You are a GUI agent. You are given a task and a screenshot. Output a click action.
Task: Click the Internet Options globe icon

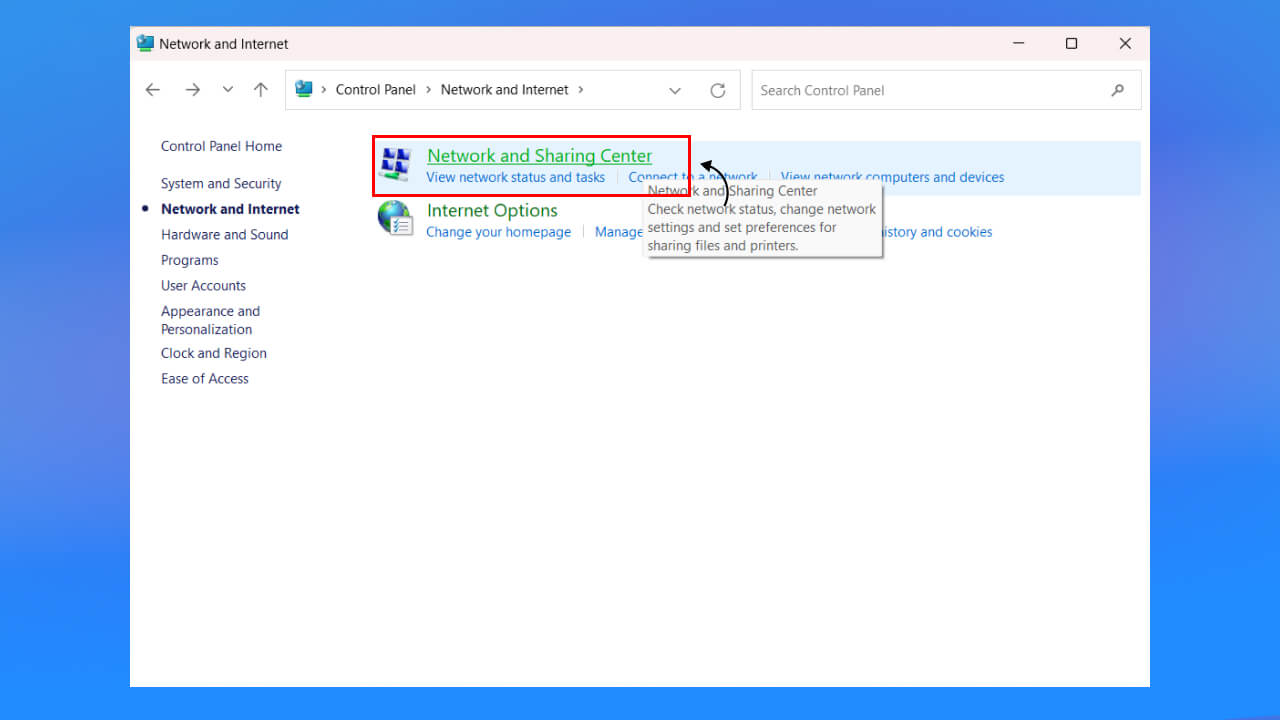(396, 218)
